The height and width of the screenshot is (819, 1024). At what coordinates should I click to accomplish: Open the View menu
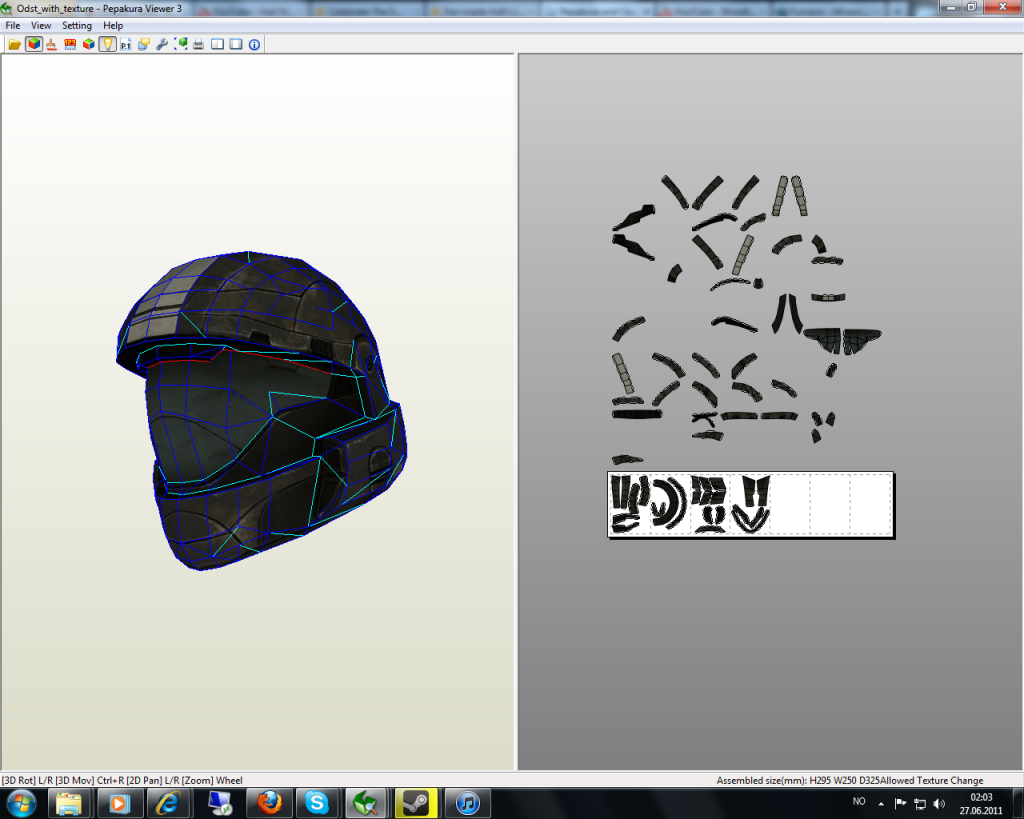point(41,25)
